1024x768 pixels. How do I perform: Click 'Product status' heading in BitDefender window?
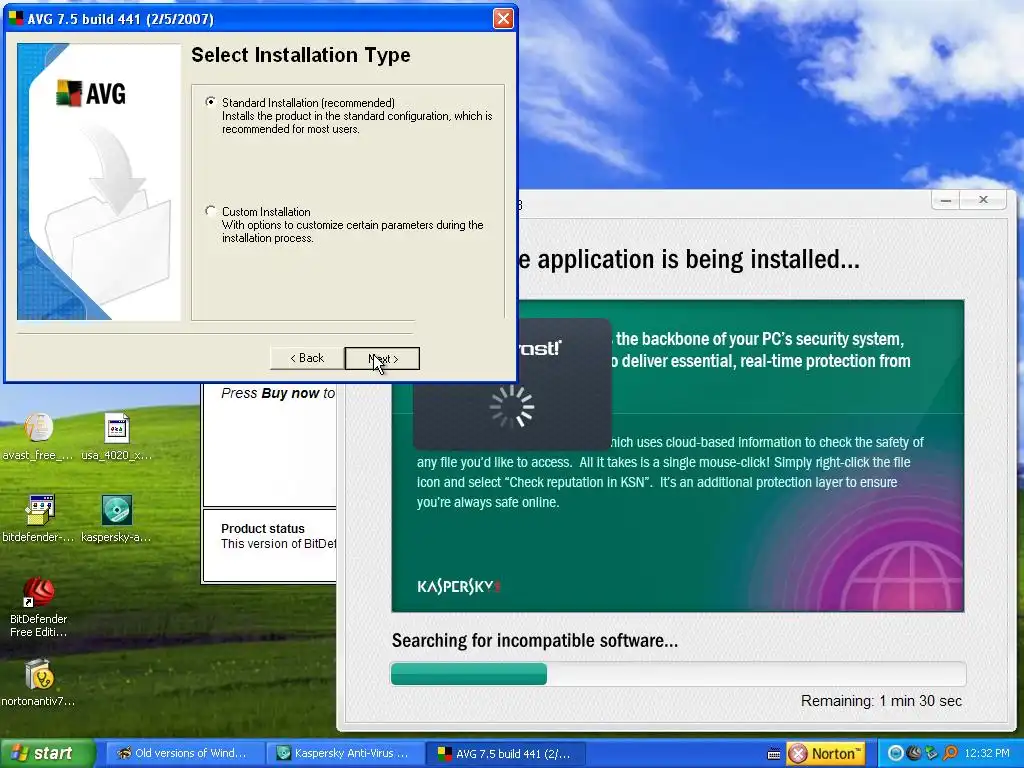(x=263, y=528)
